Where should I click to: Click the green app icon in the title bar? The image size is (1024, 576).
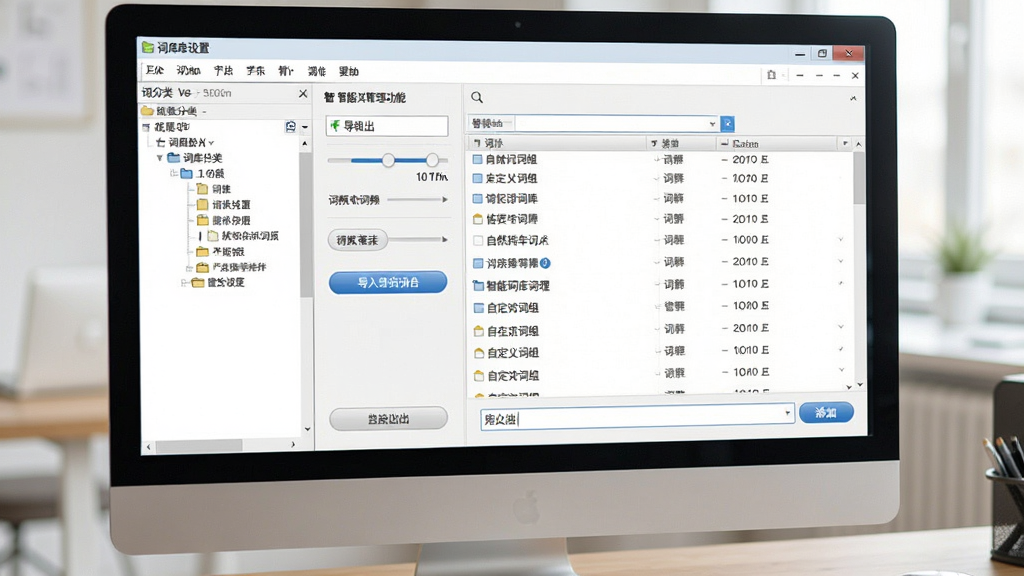(148, 47)
